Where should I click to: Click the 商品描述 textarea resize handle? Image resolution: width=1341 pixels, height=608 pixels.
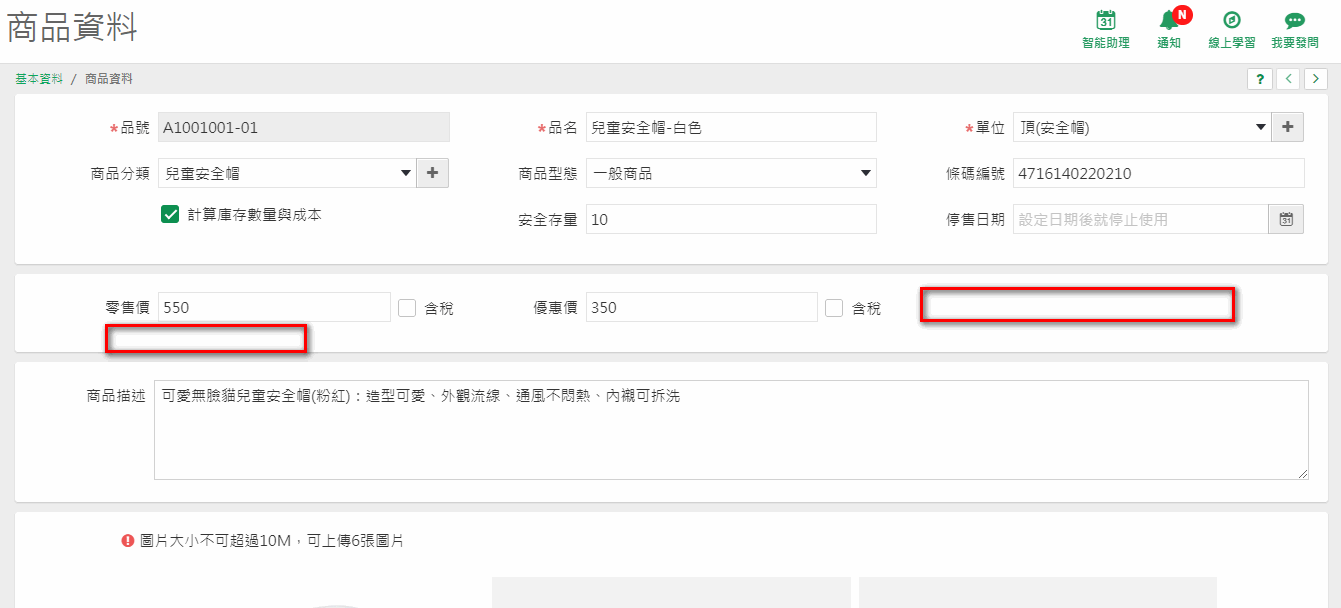[1302, 473]
